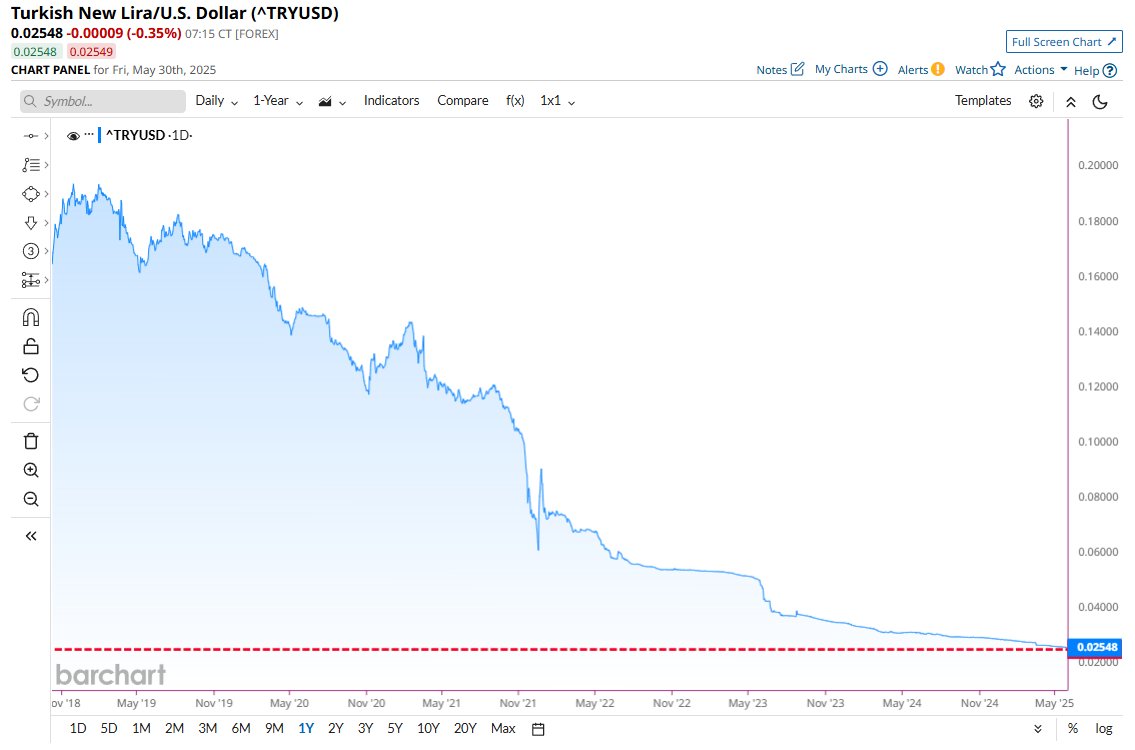Viewport: 1135px width, 750px height.
Task: Zoom in on the chart
Action: [30, 470]
